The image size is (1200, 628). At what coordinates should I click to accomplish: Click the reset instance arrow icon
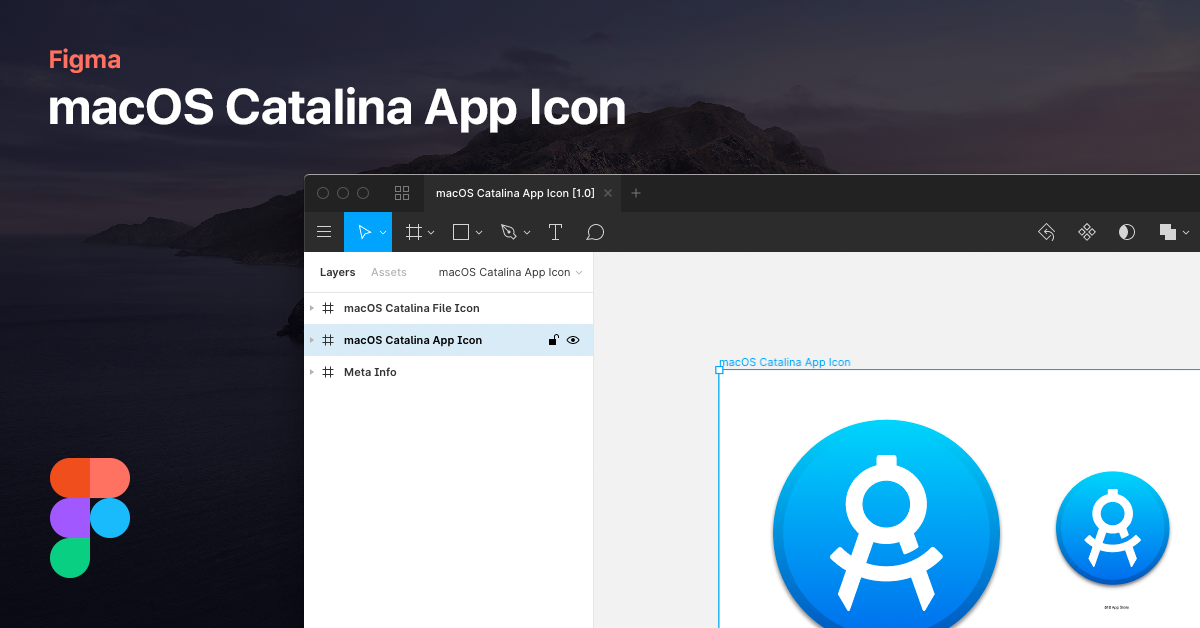pos(1047,232)
